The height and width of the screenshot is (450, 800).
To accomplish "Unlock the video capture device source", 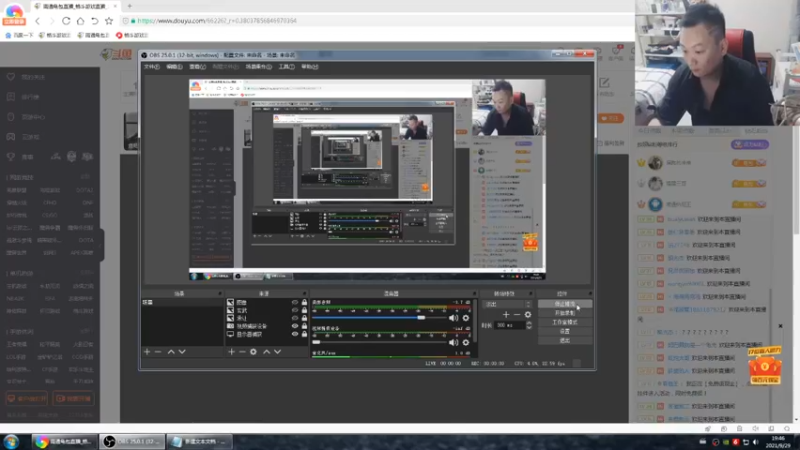I will 305,326.
